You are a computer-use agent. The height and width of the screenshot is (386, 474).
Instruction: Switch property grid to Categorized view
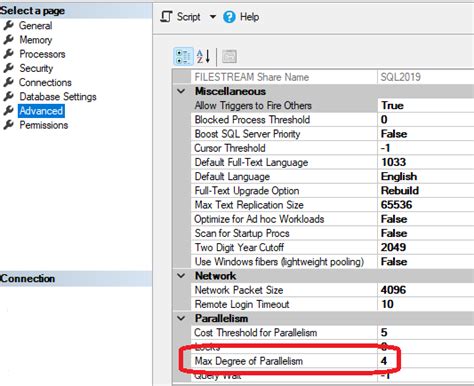tap(183, 56)
